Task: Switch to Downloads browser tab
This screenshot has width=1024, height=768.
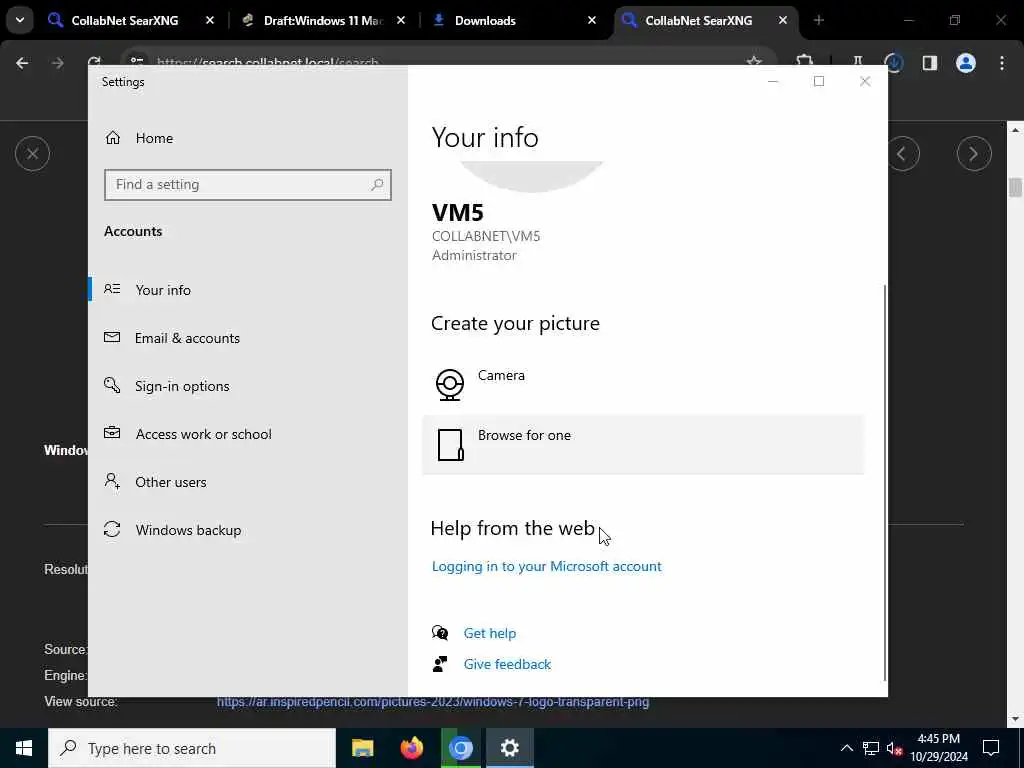Action: [485, 21]
